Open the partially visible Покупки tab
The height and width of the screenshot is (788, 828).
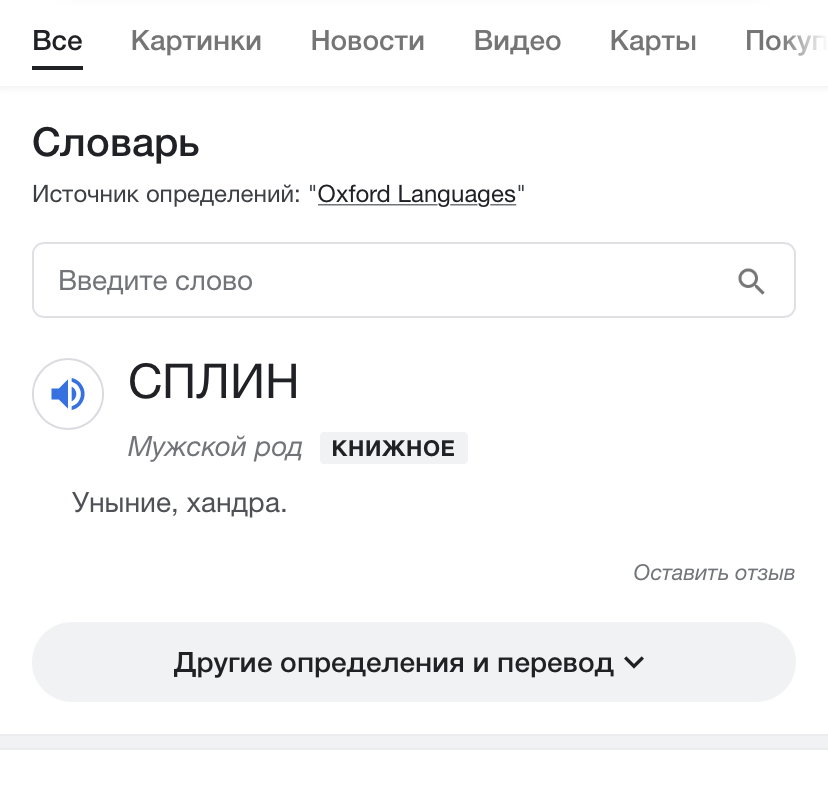pos(786,41)
